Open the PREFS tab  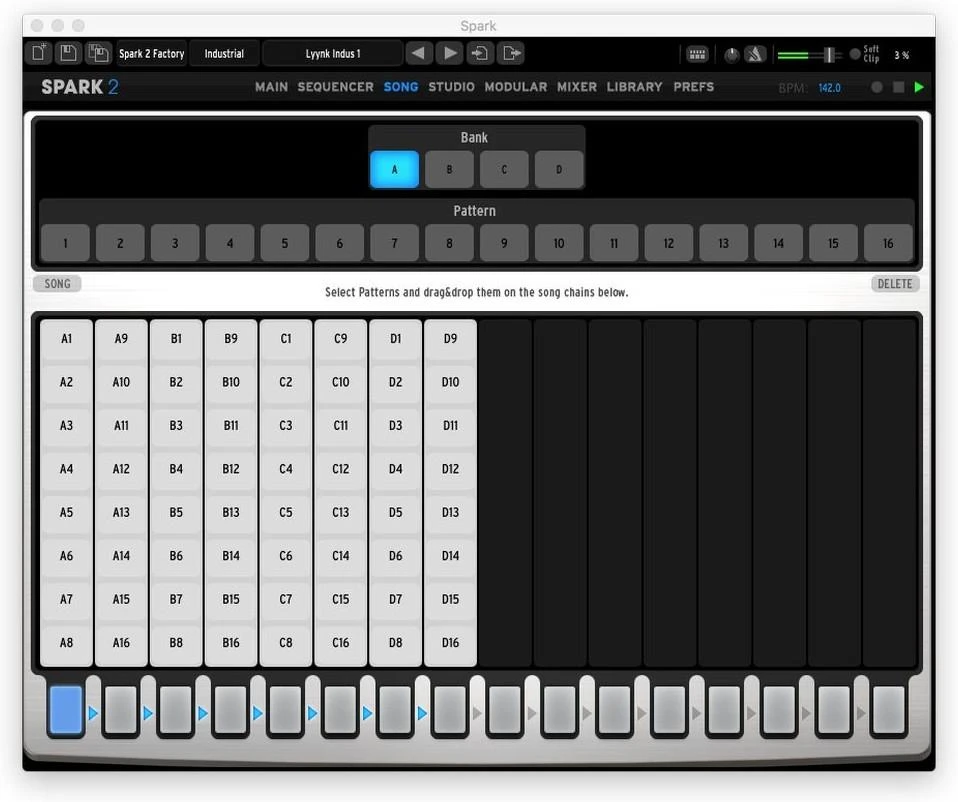point(693,87)
